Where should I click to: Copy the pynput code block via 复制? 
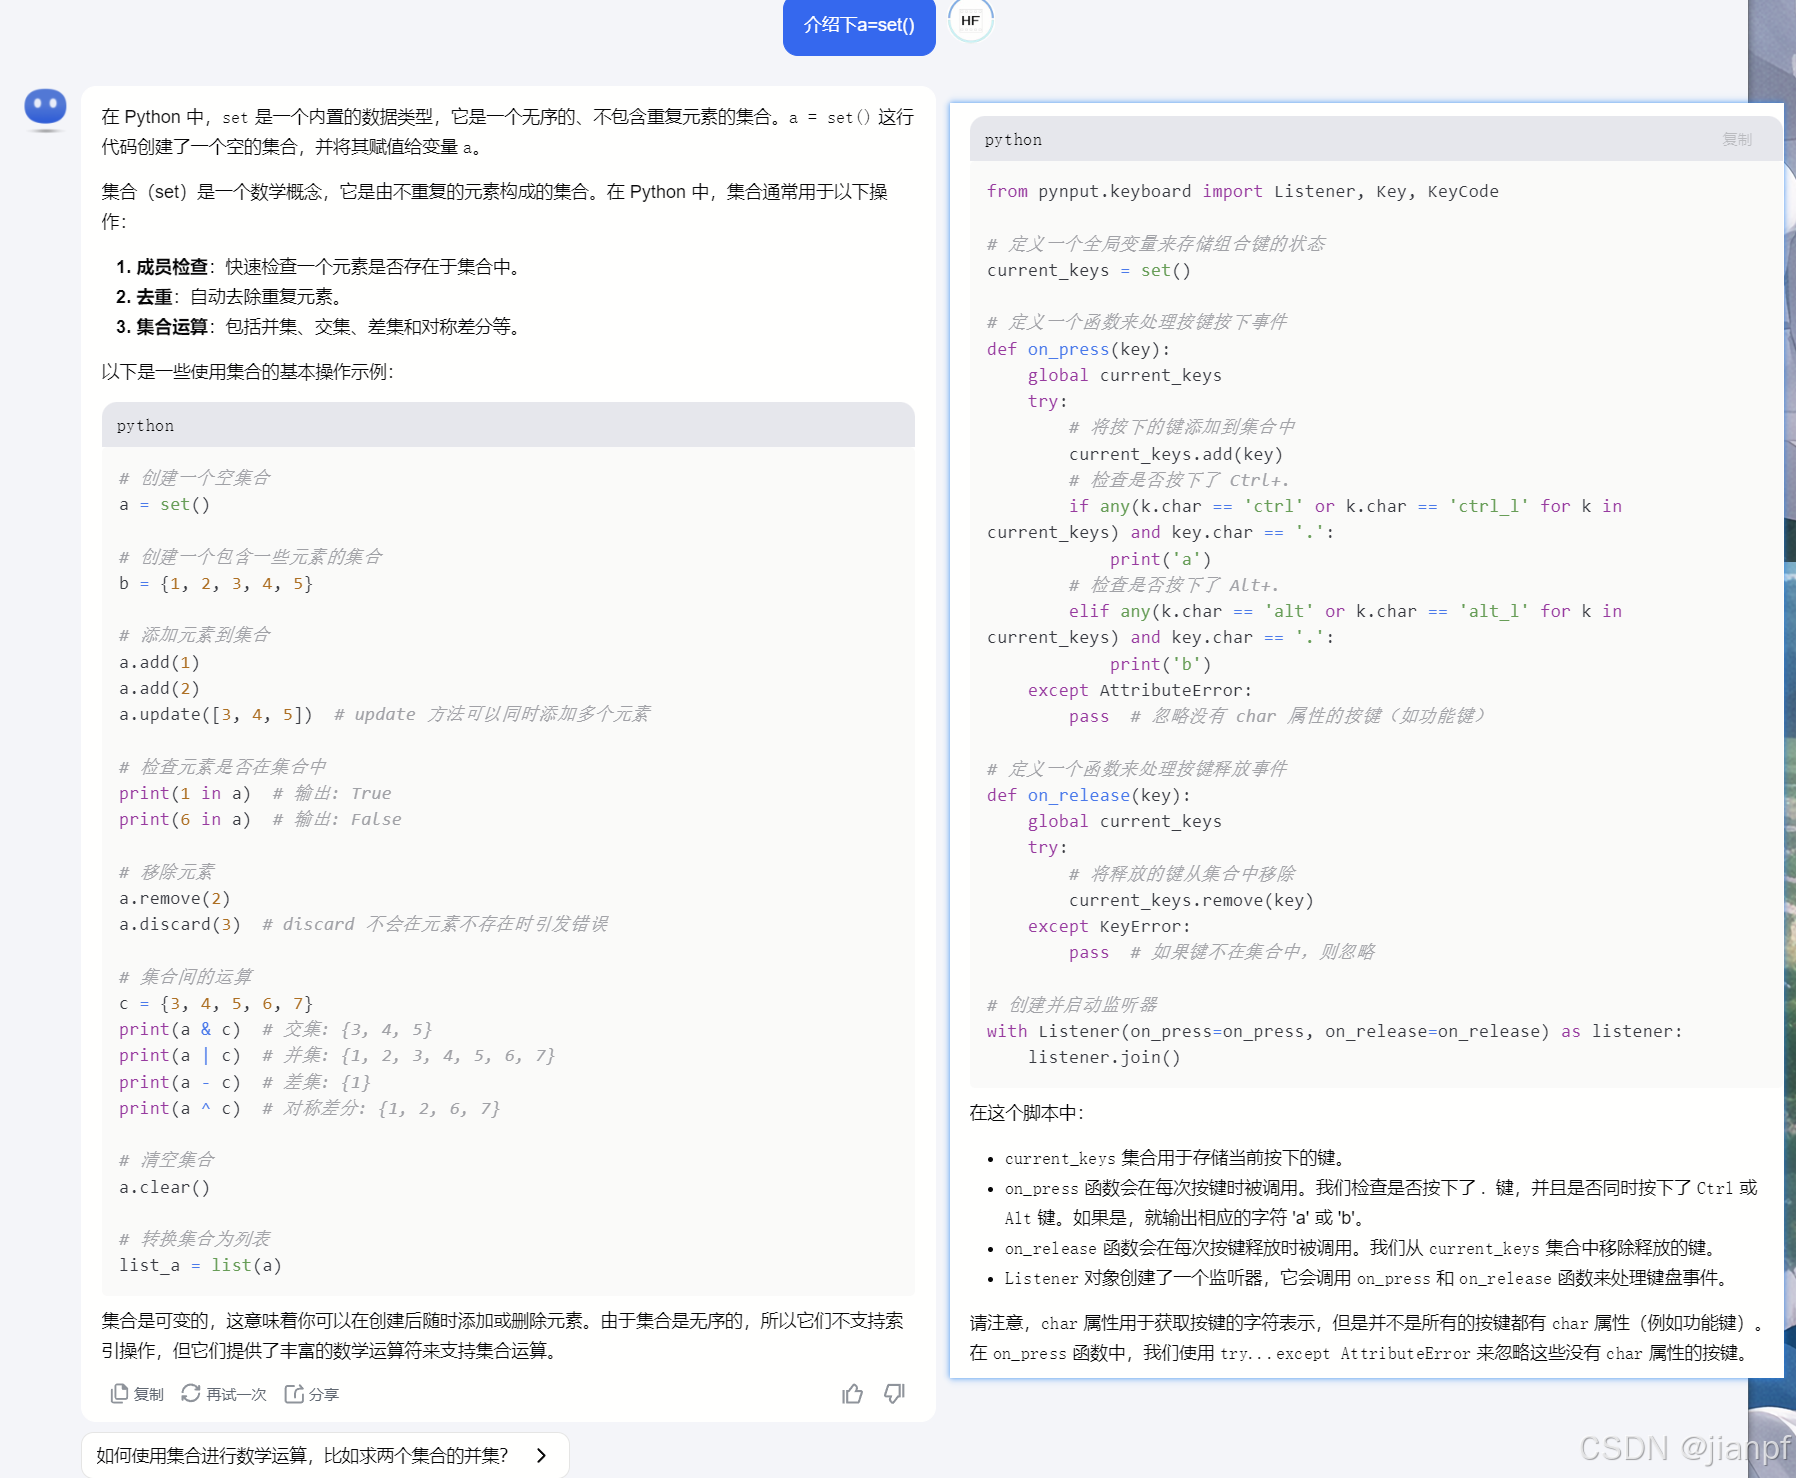1737,140
